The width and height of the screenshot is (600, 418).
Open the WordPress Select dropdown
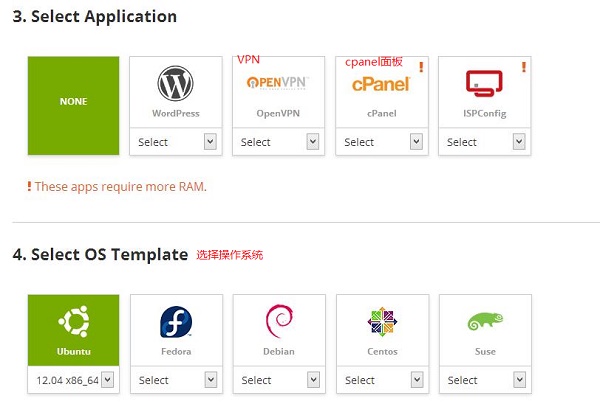click(176, 142)
